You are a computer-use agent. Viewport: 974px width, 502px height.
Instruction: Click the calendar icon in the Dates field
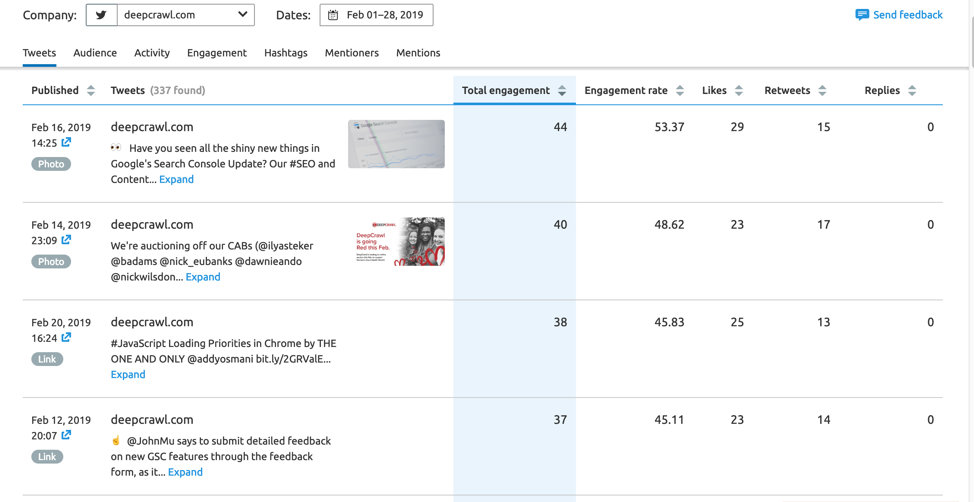[x=333, y=15]
